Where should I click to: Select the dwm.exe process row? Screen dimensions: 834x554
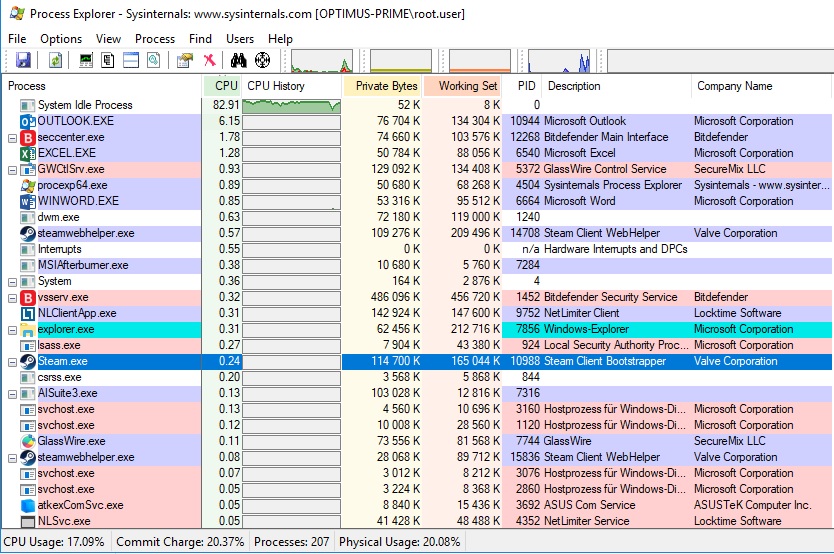tap(417, 217)
